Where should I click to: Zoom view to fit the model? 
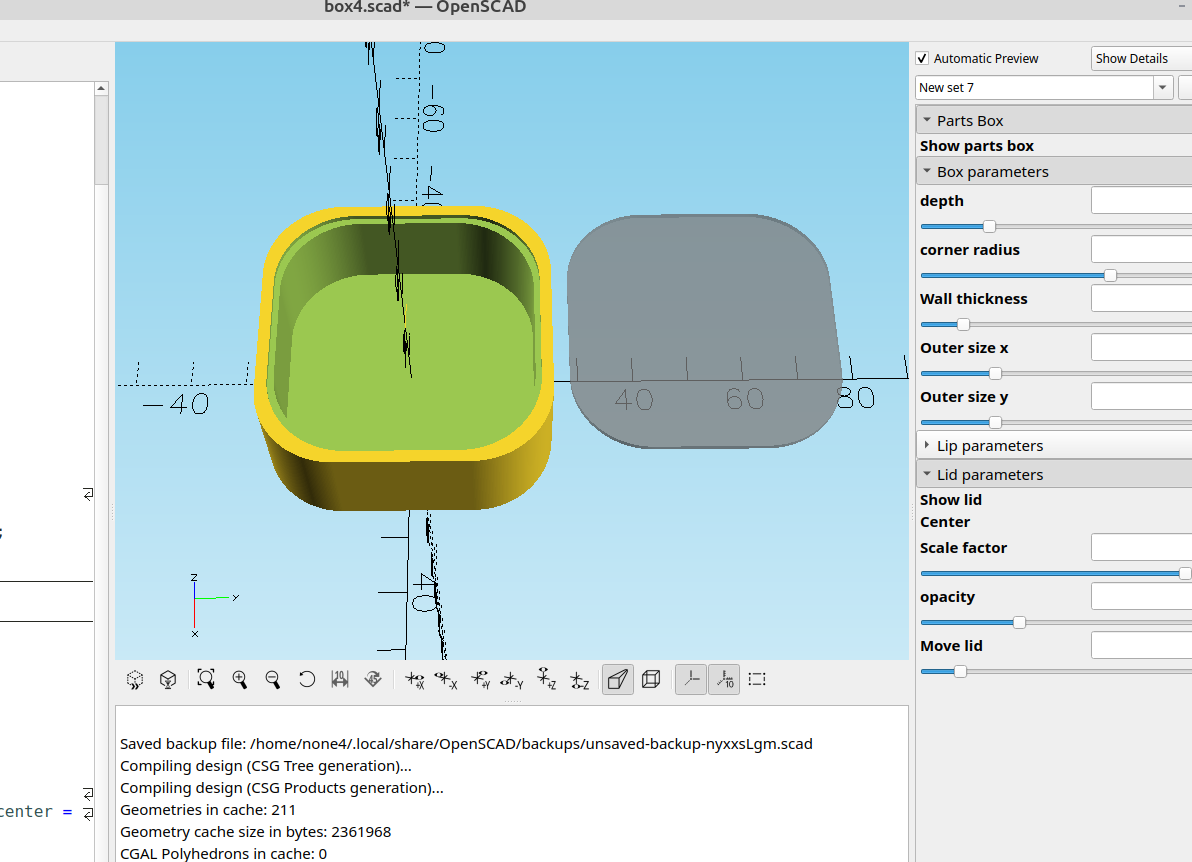(x=206, y=679)
